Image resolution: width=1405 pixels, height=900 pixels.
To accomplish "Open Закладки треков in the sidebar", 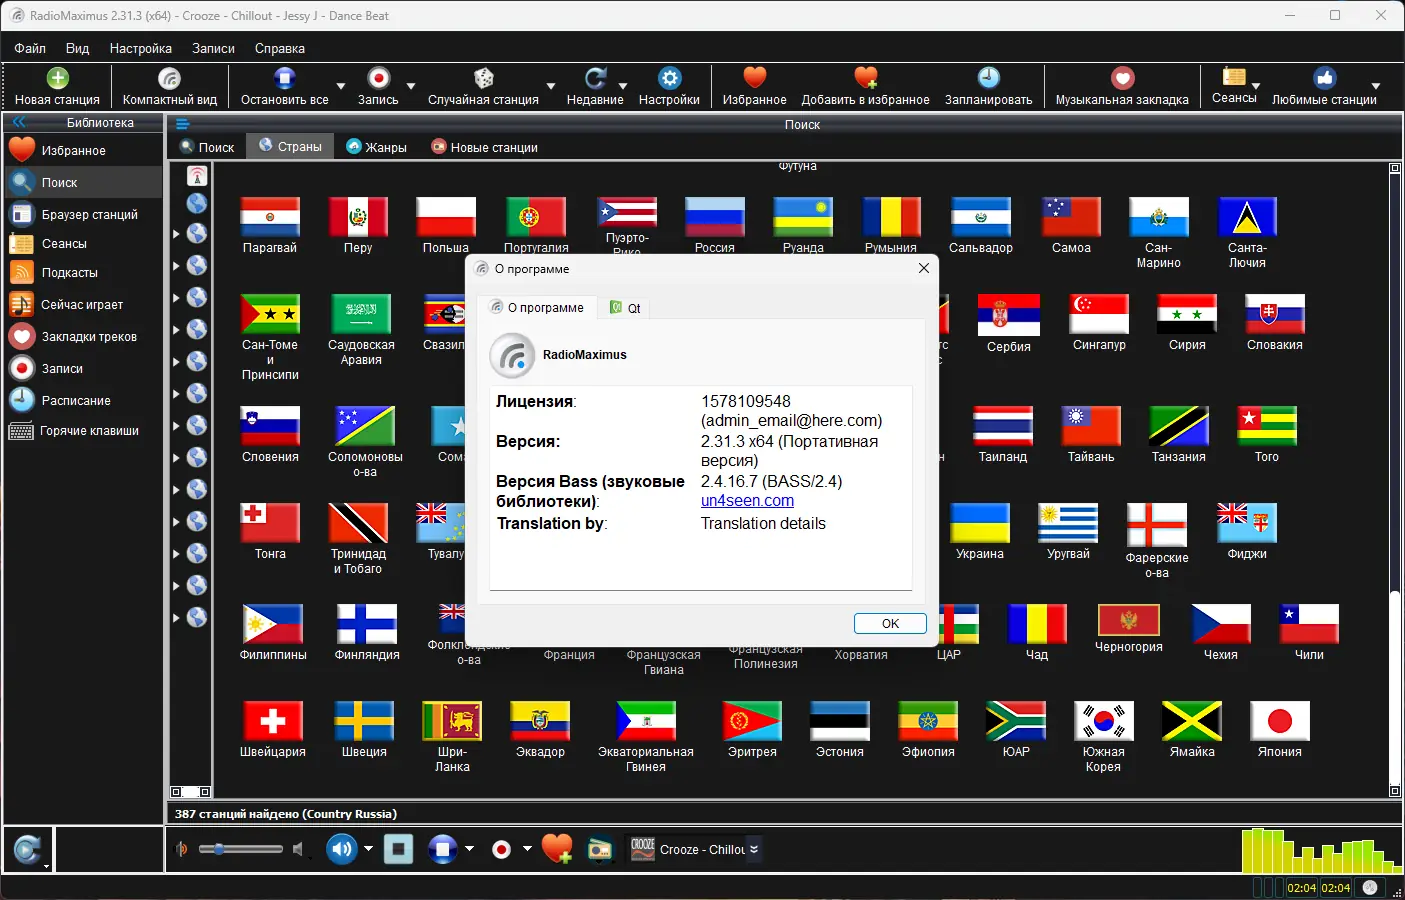I will tap(83, 337).
